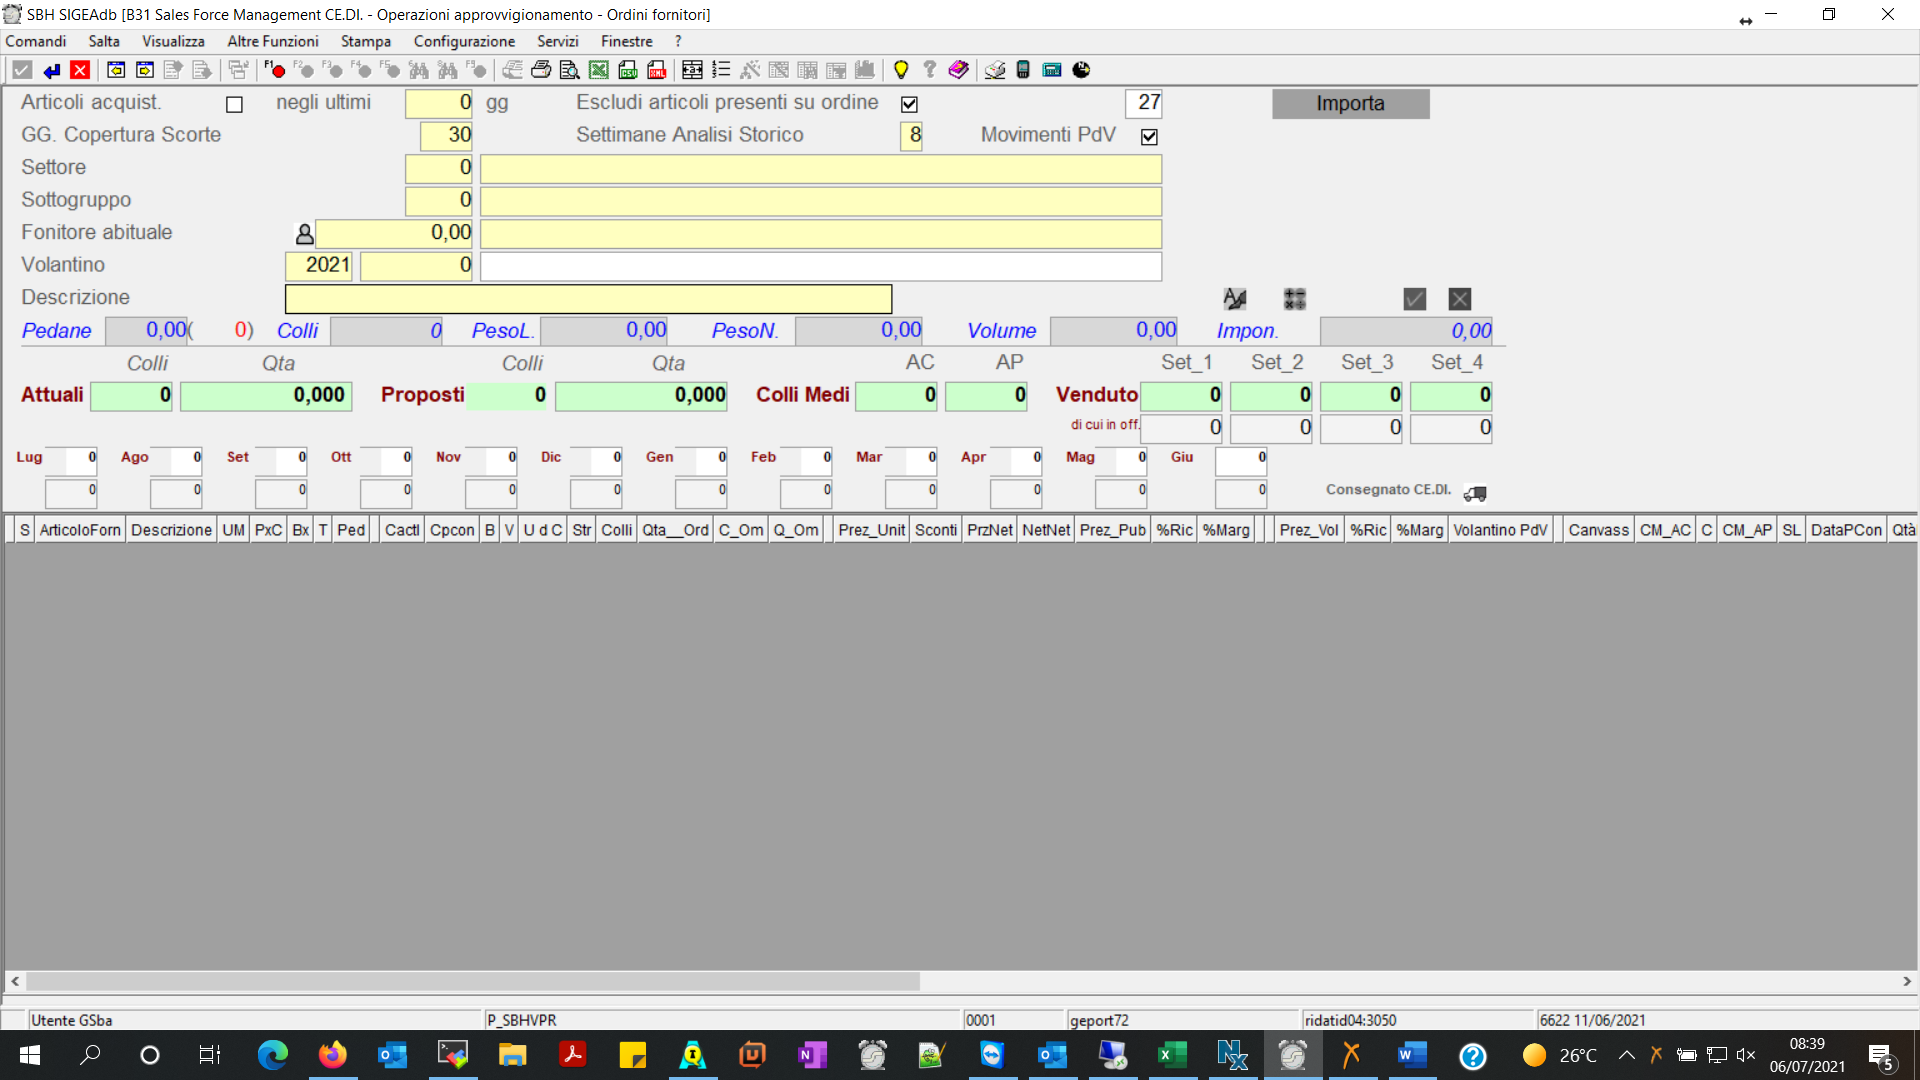The width and height of the screenshot is (1920, 1080).
Task: Click the yellow lightbulb toolbar icon
Action: click(x=901, y=70)
